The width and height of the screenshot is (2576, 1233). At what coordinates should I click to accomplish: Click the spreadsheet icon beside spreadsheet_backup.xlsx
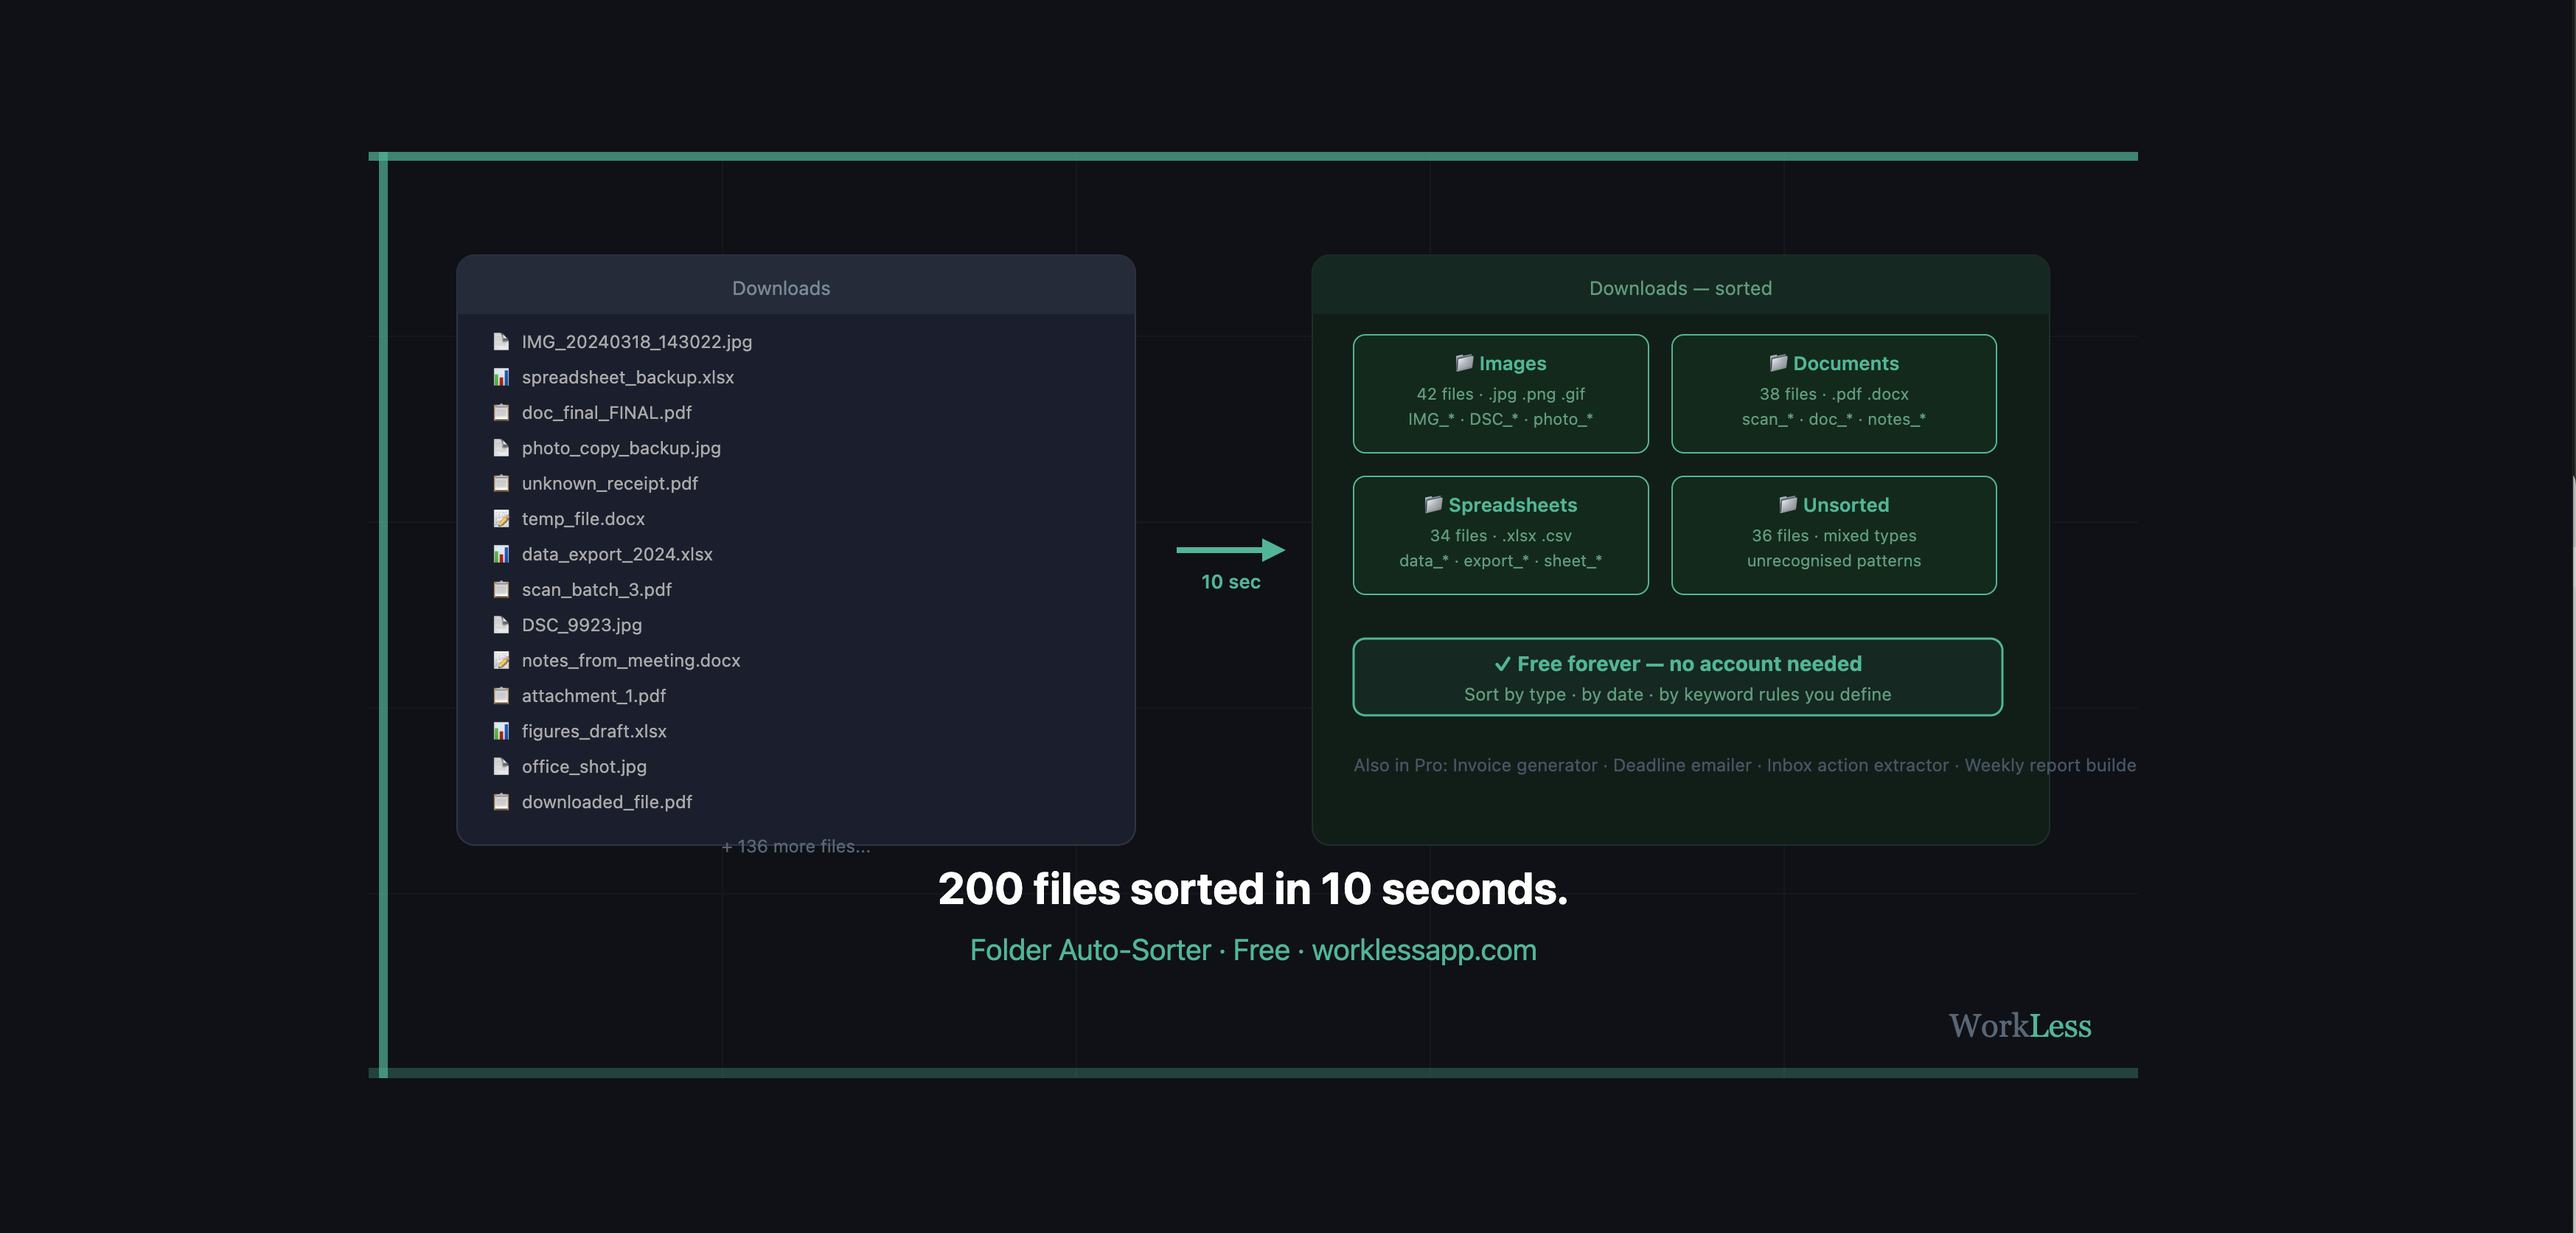[501, 377]
